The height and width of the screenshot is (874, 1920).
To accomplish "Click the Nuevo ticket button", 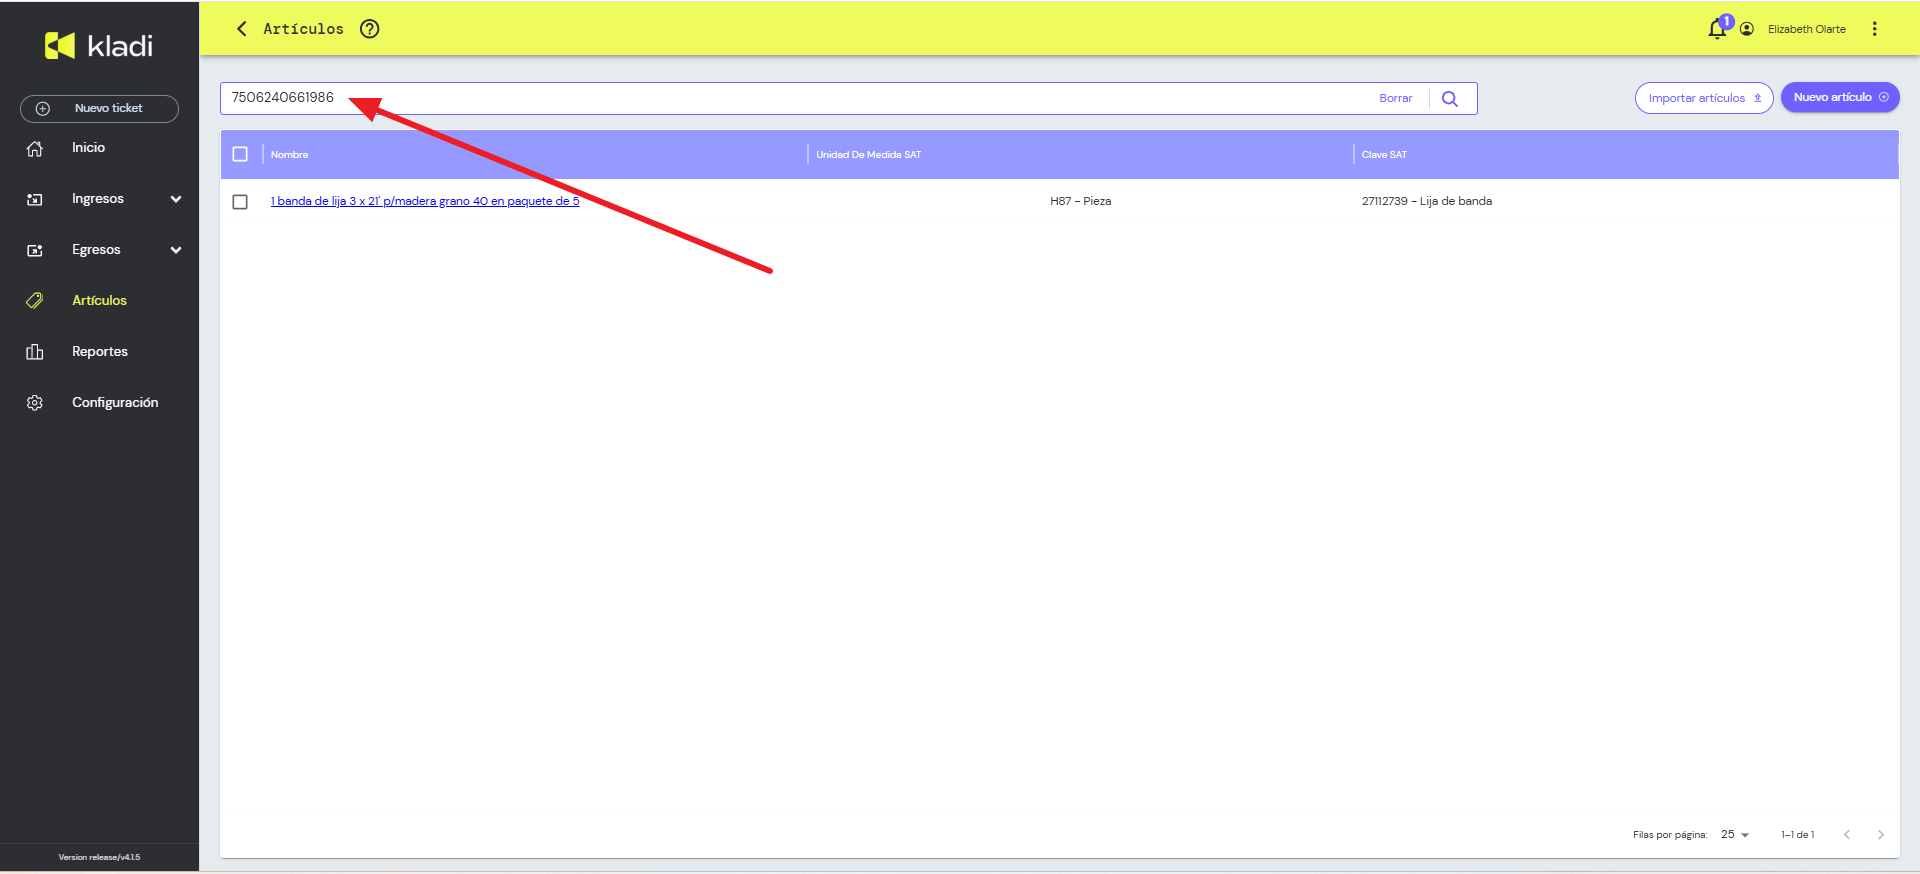I will click(99, 109).
